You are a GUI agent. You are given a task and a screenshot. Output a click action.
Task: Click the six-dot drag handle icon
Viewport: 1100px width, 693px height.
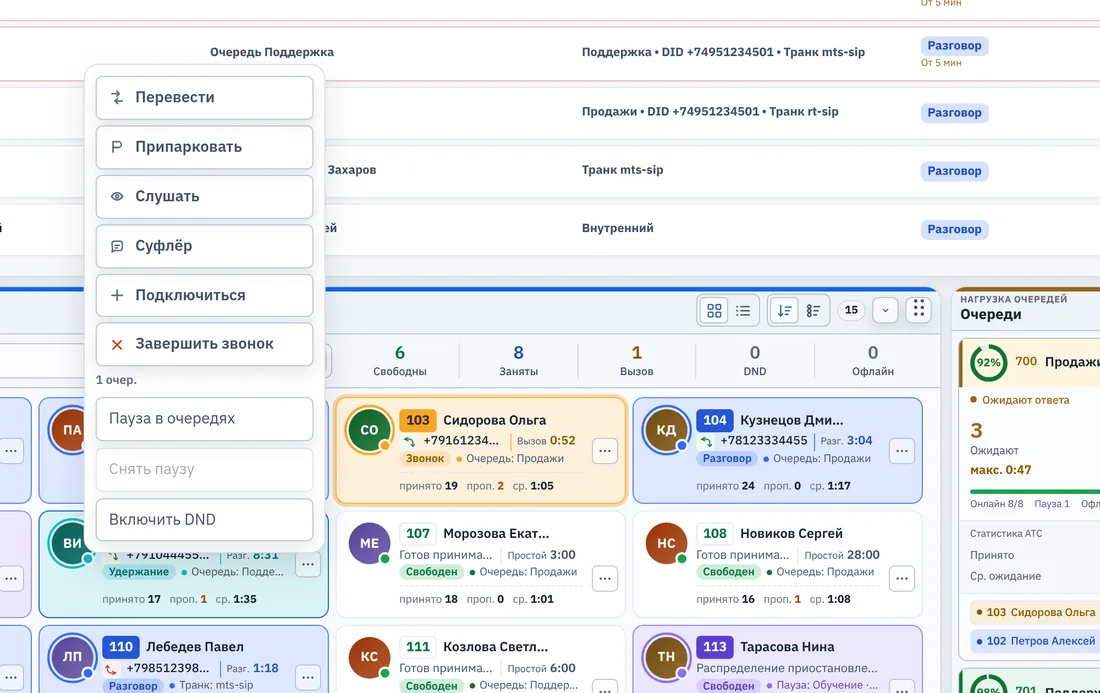pyautogui.click(x=918, y=309)
